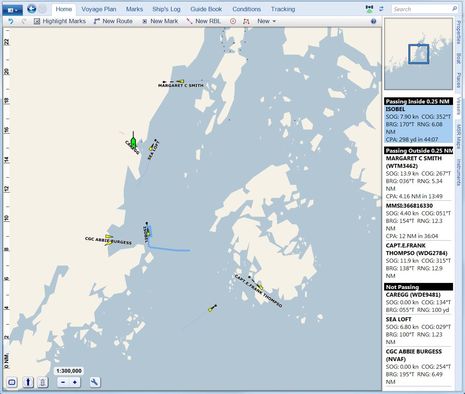This screenshot has width=465, height=394.
Task: Open the application menu dropdown
Action: (12, 10)
